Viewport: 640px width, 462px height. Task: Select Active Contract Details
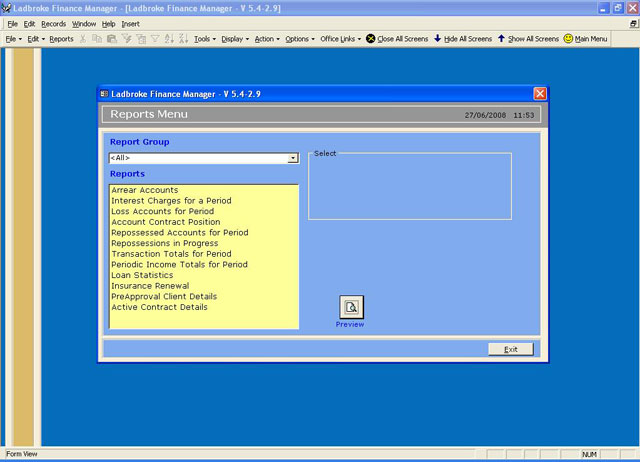pos(159,307)
